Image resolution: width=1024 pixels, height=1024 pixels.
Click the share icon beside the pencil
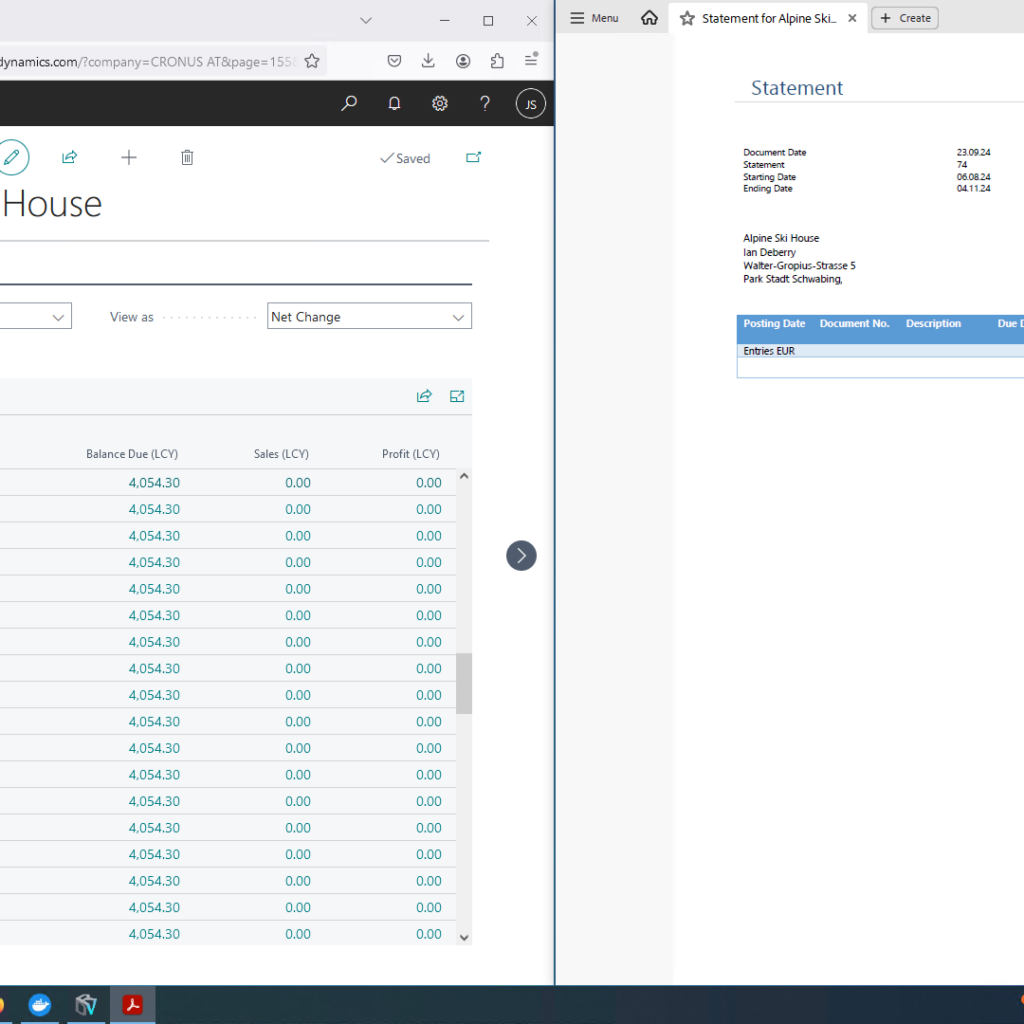70,157
